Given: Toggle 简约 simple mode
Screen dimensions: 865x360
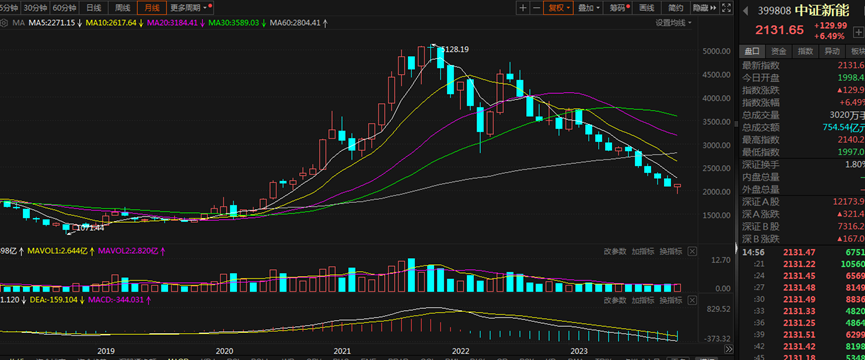Looking at the screenshot, I should pyautogui.click(x=675, y=8).
